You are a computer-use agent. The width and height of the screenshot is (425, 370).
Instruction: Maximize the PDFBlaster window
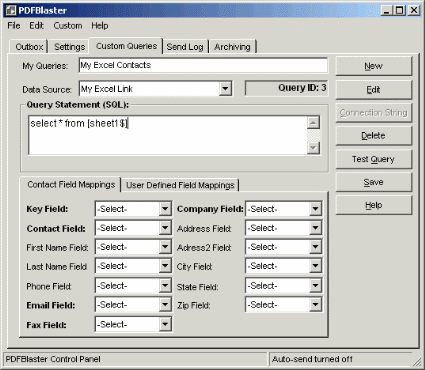coord(399,11)
